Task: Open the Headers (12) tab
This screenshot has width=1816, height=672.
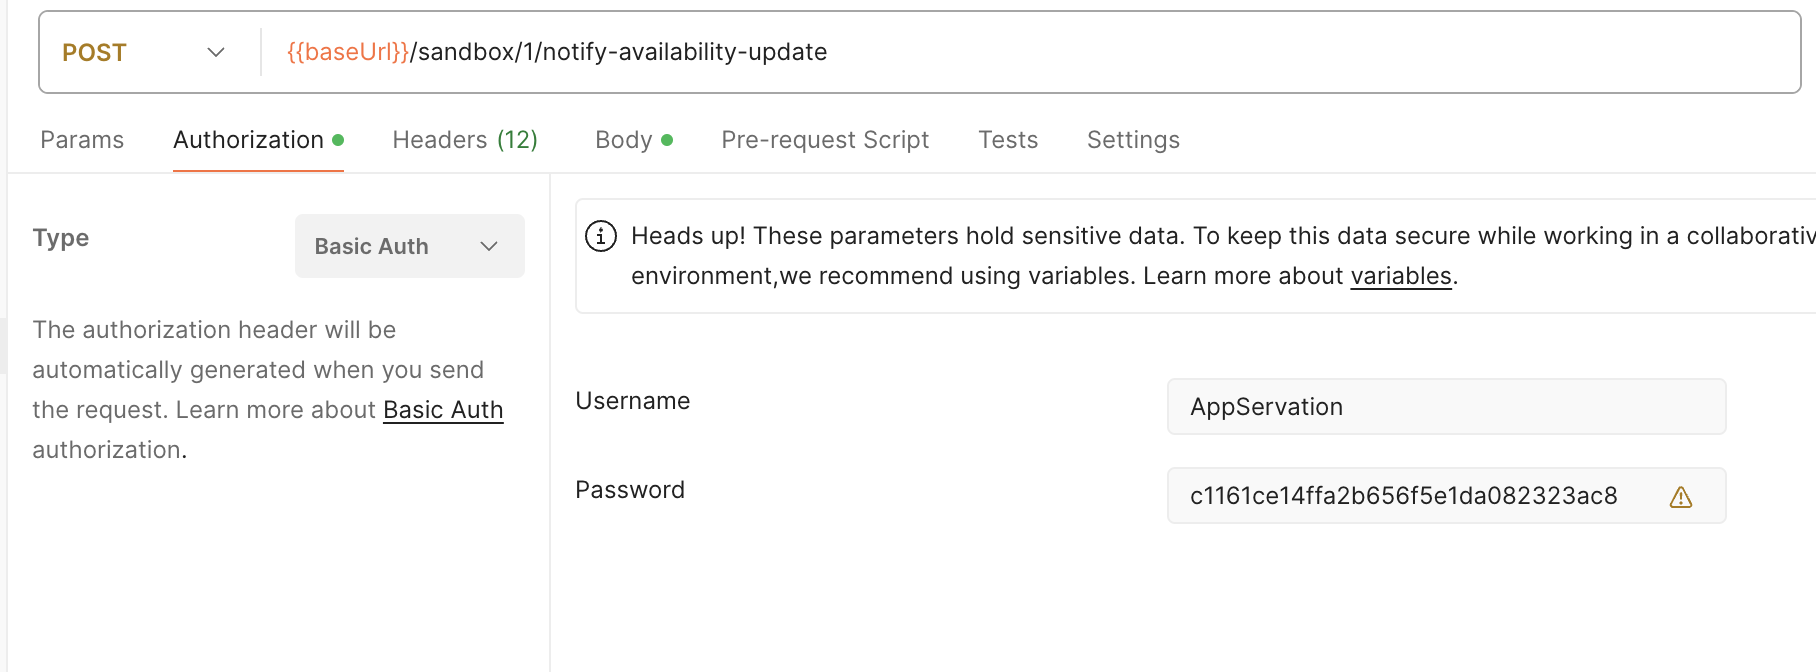Action: [465, 140]
